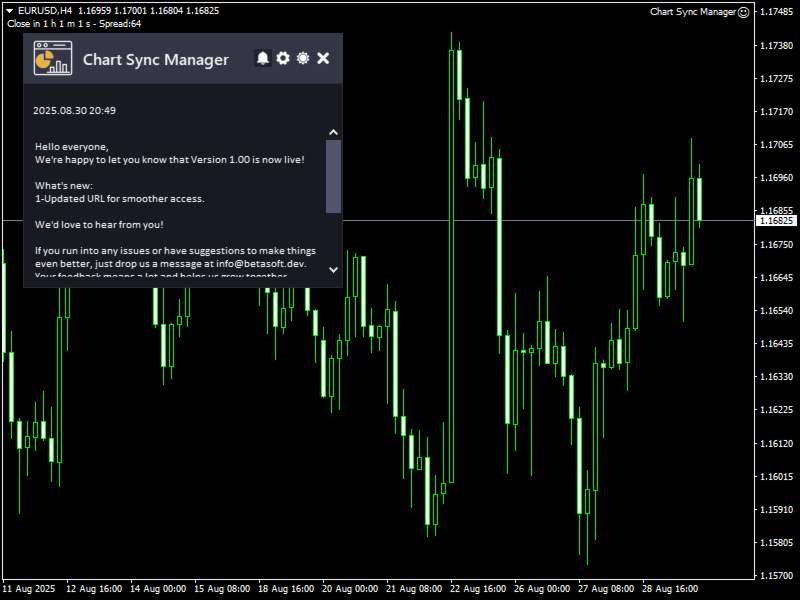The width and height of the screenshot is (800, 600).
Task: Click the '11 Aug 2025' date label
Action: pos(29,588)
